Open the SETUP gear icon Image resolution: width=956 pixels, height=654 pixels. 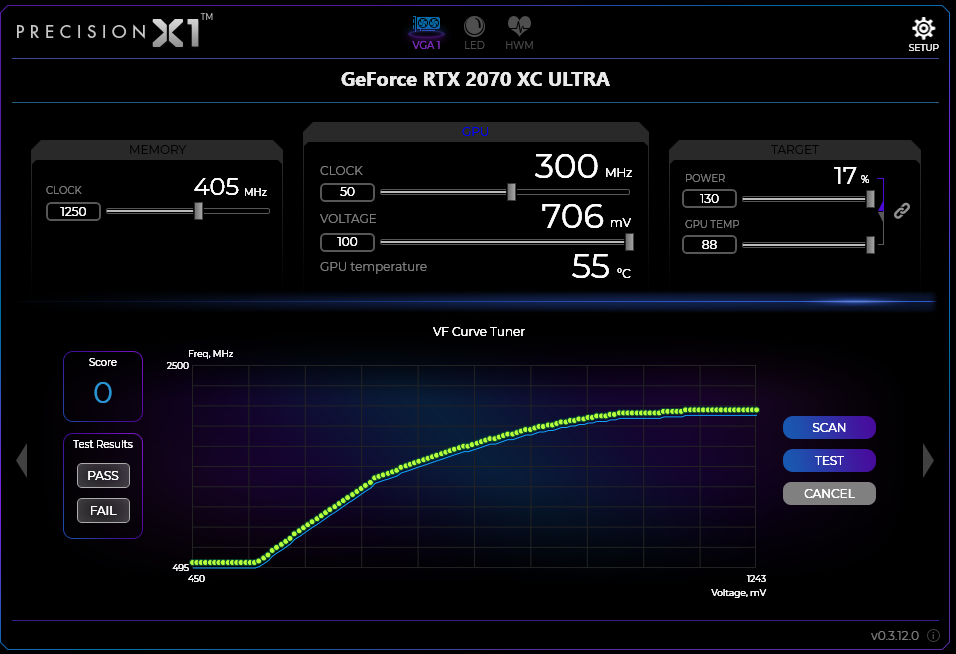coord(923,35)
